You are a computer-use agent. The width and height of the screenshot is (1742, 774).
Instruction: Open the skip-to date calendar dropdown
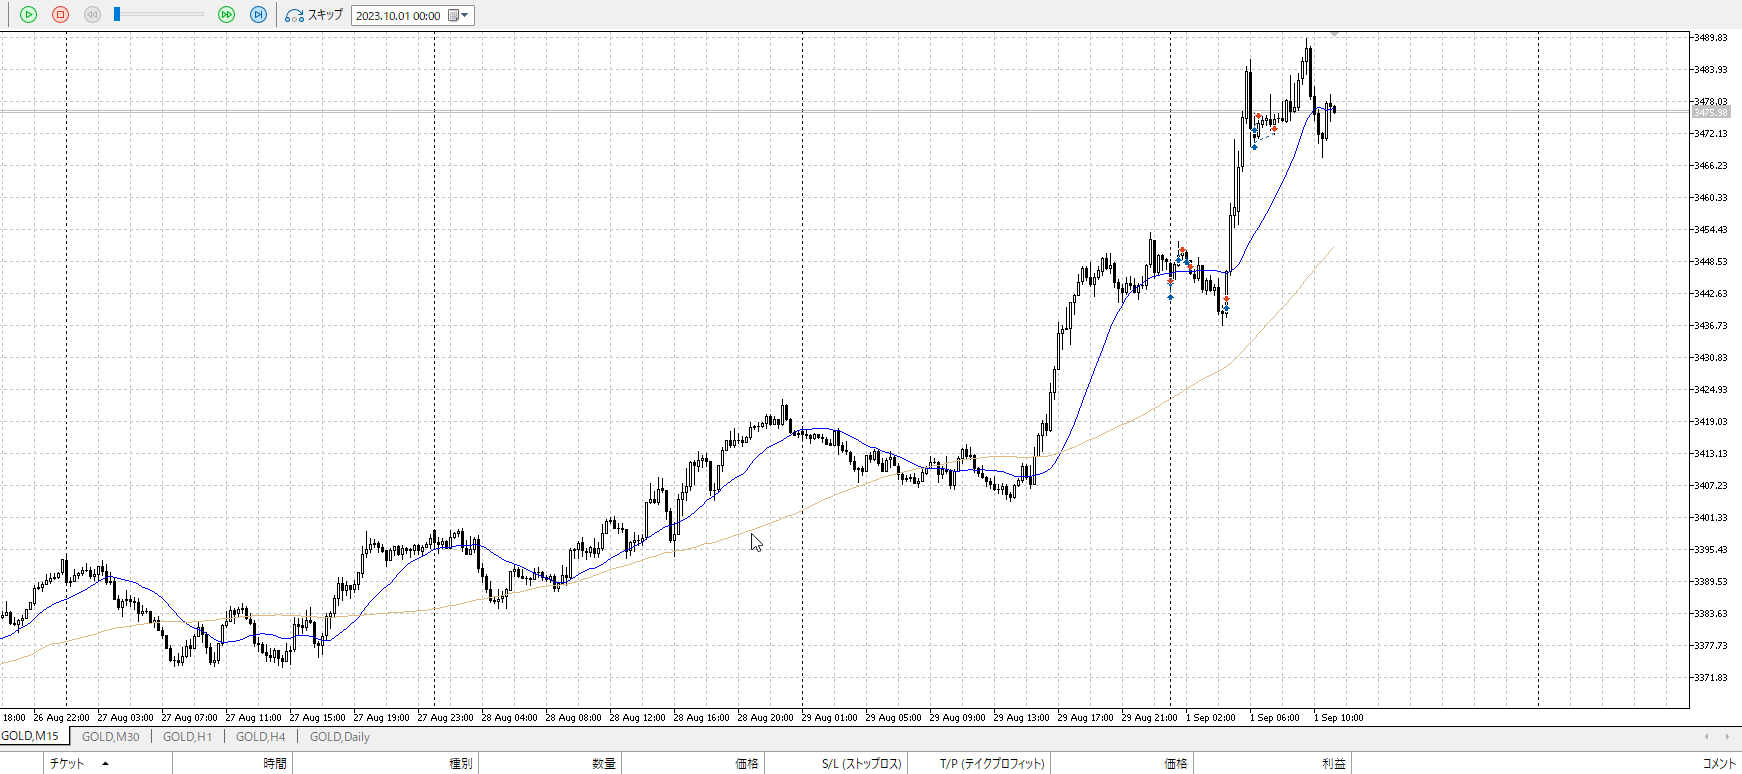click(459, 16)
